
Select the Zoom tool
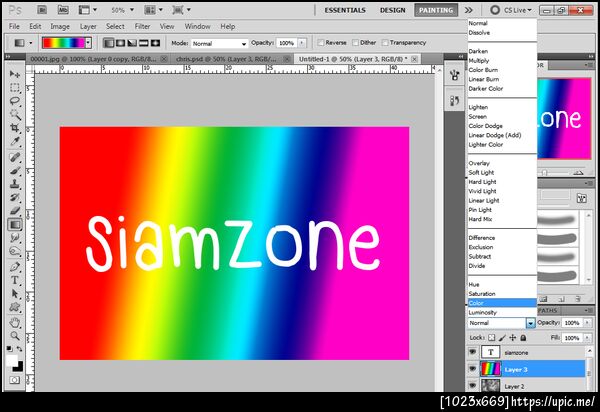pyautogui.click(x=15, y=336)
